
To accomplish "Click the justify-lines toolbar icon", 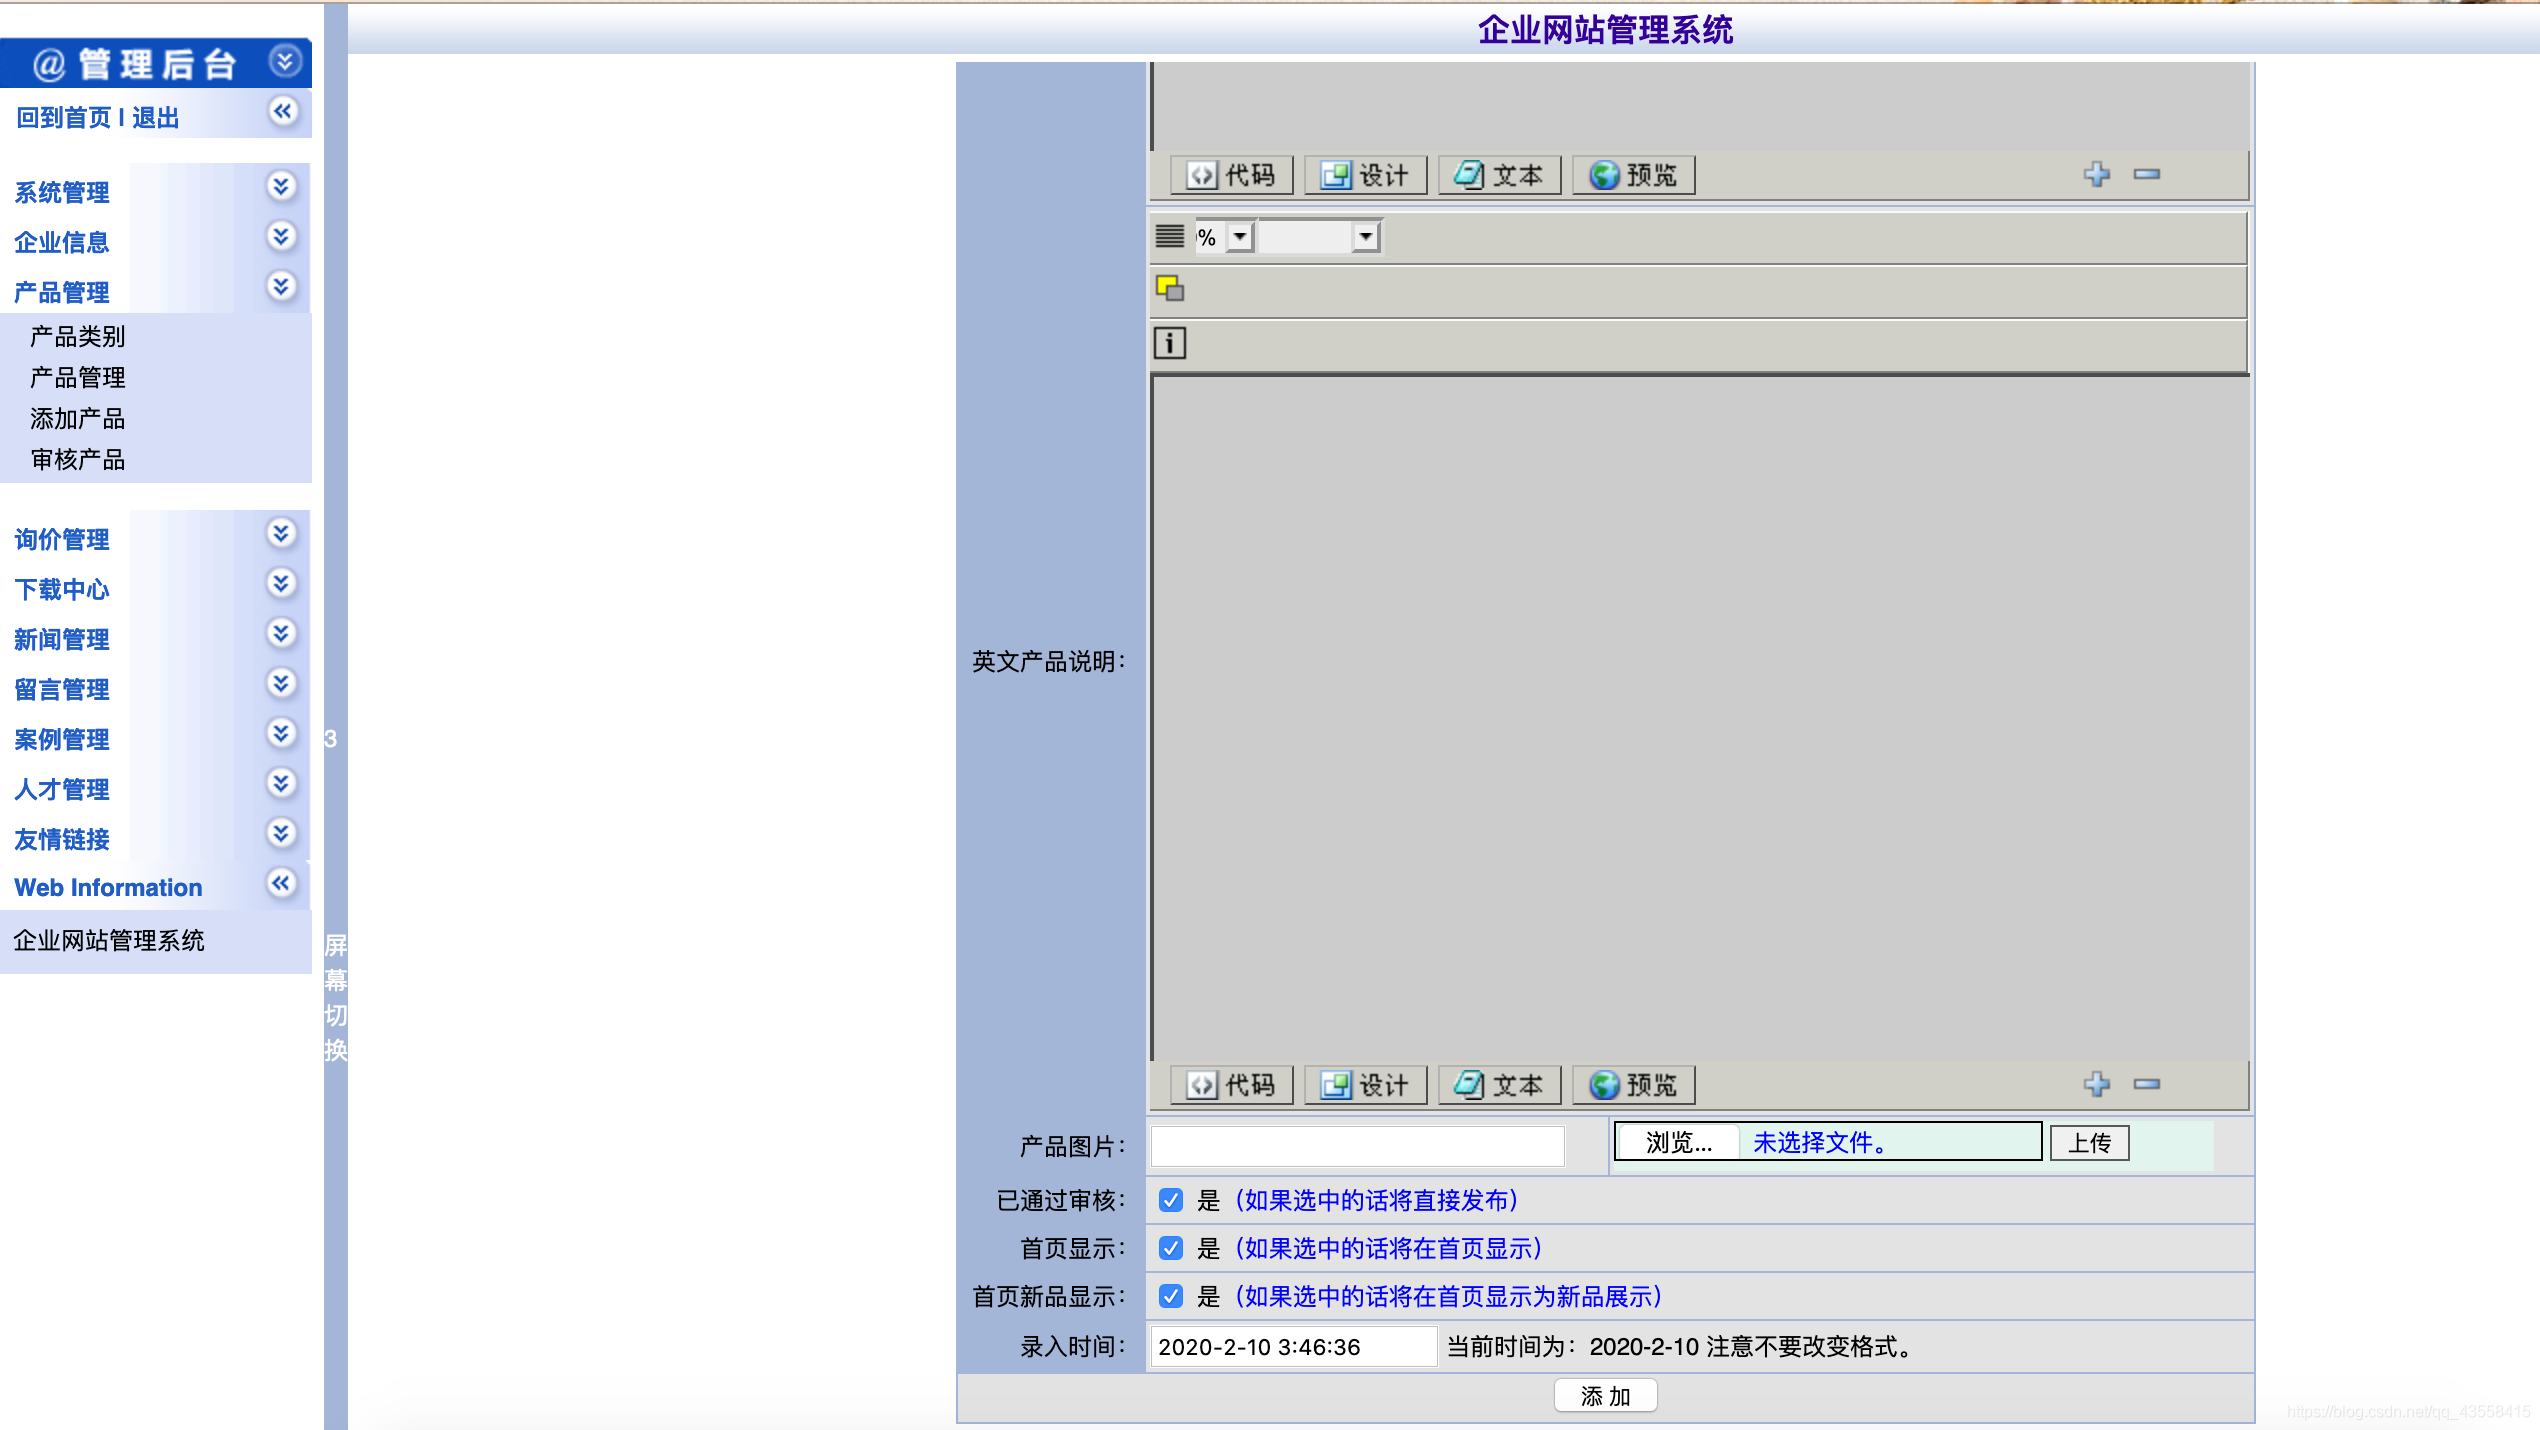I will [x=1170, y=237].
